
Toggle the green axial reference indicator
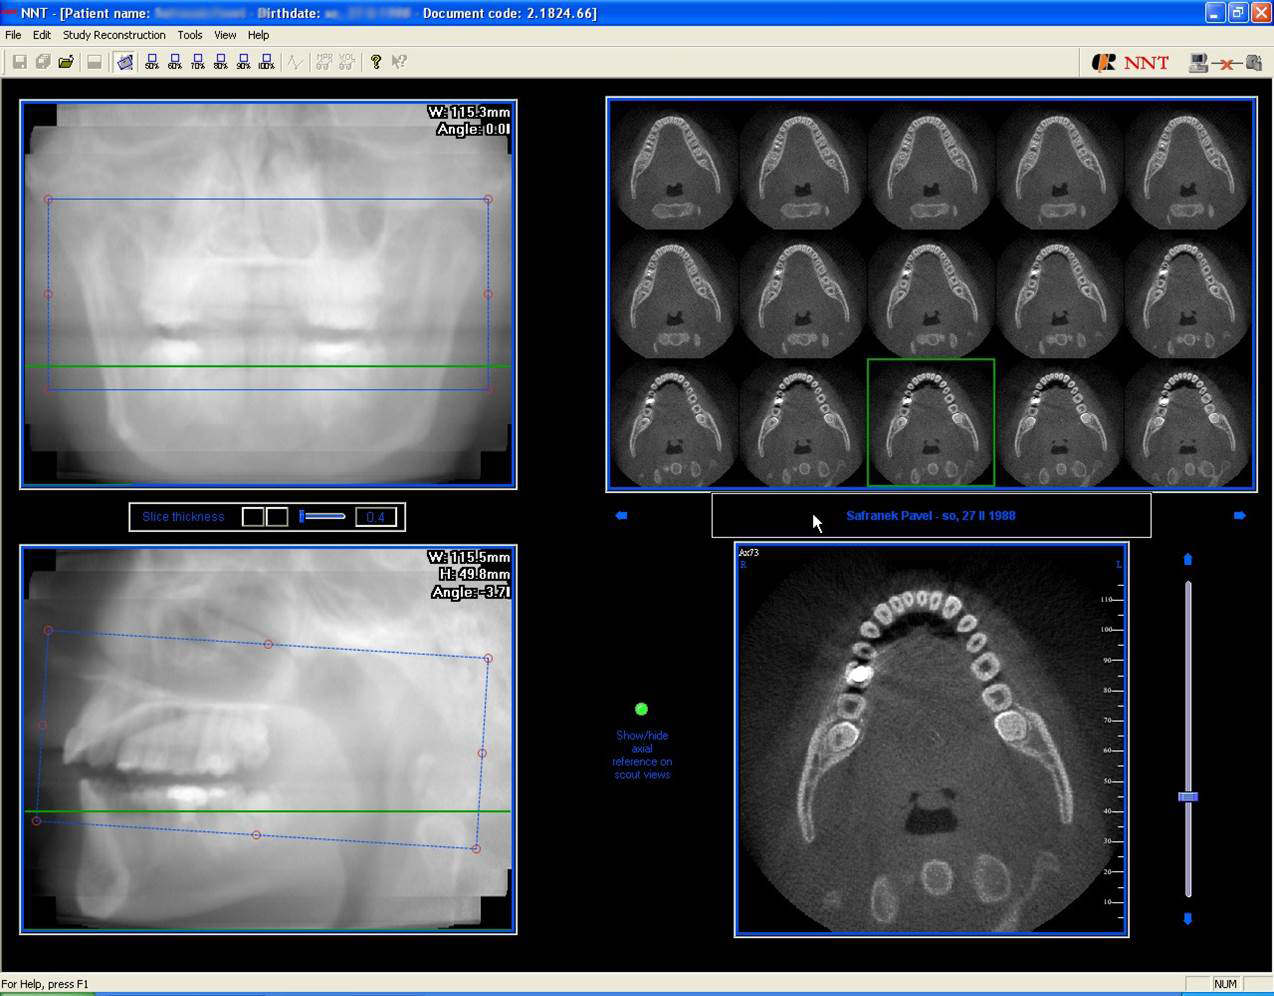pos(642,709)
